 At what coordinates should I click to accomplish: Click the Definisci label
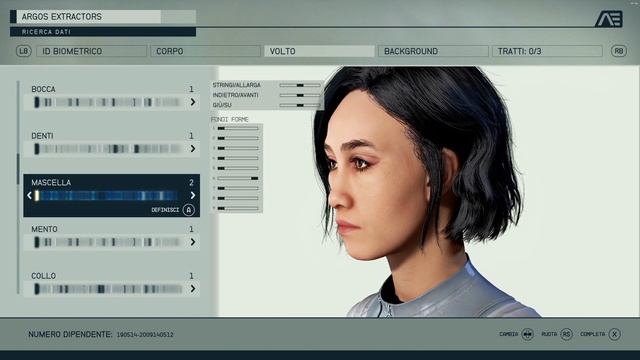coord(165,210)
